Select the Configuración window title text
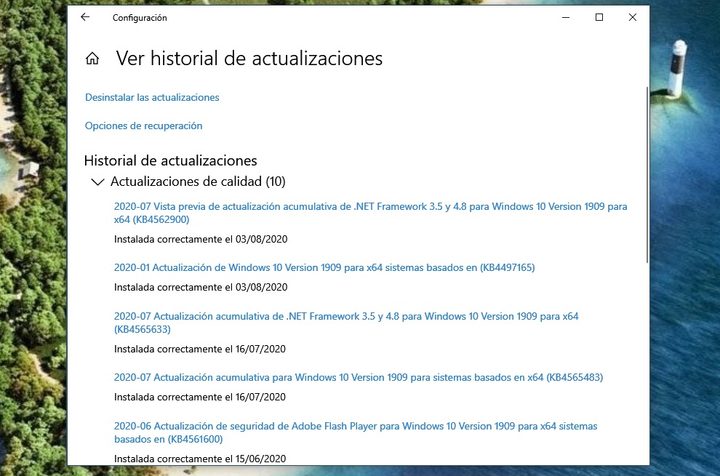The image size is (720, 476). click(140, 18)
